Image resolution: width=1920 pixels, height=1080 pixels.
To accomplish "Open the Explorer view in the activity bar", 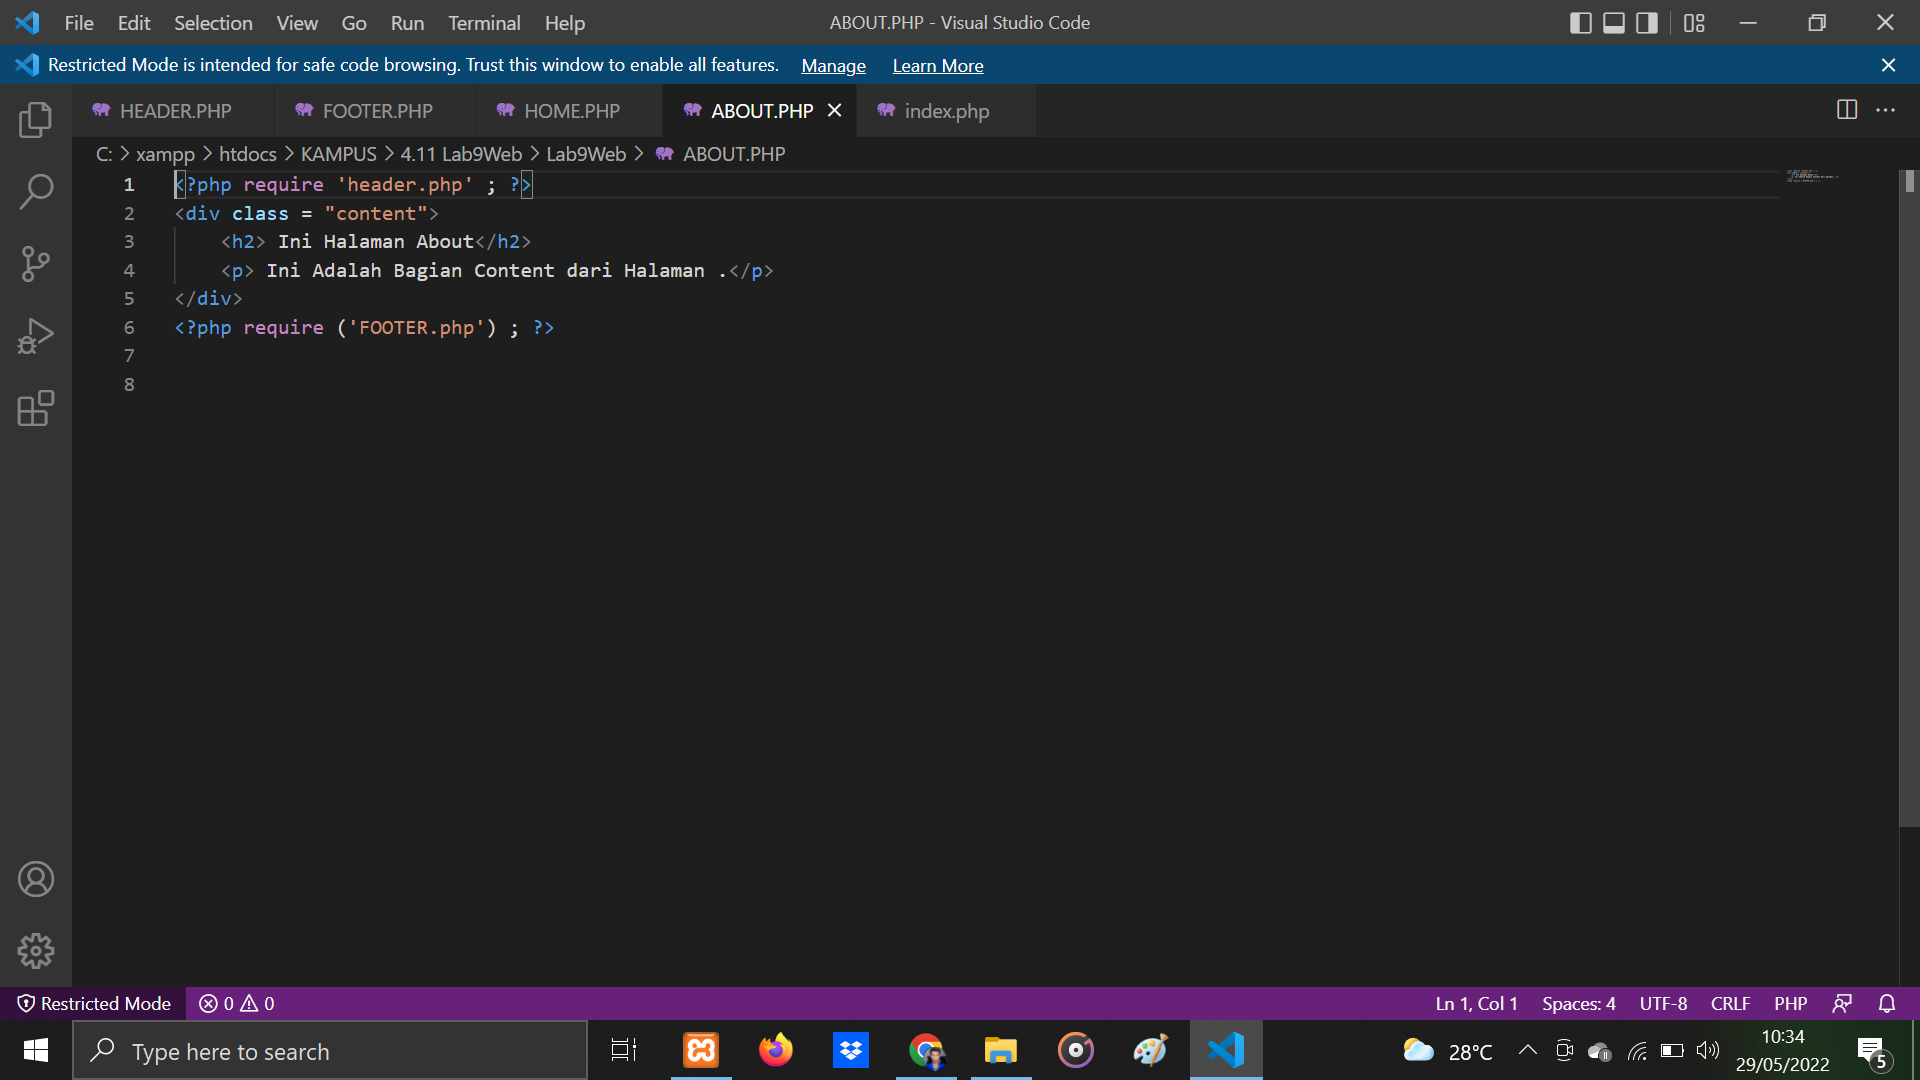I will point(36,119).
